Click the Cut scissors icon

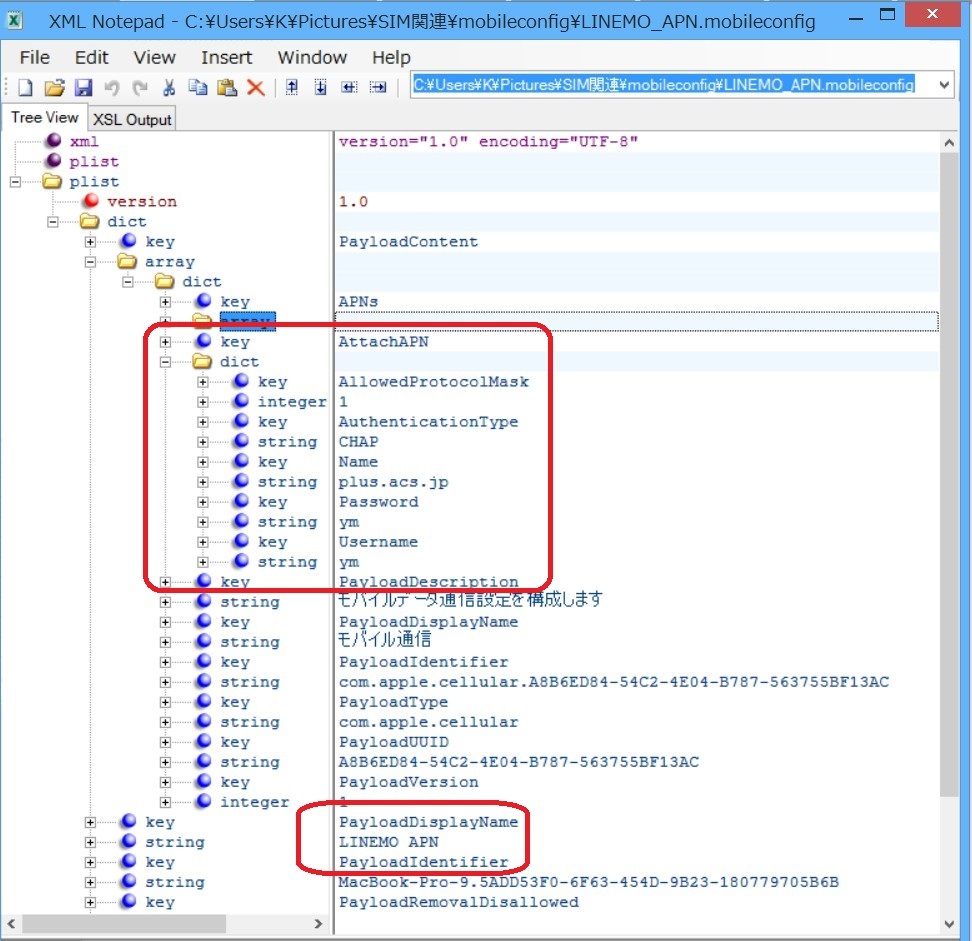(169, 88)
